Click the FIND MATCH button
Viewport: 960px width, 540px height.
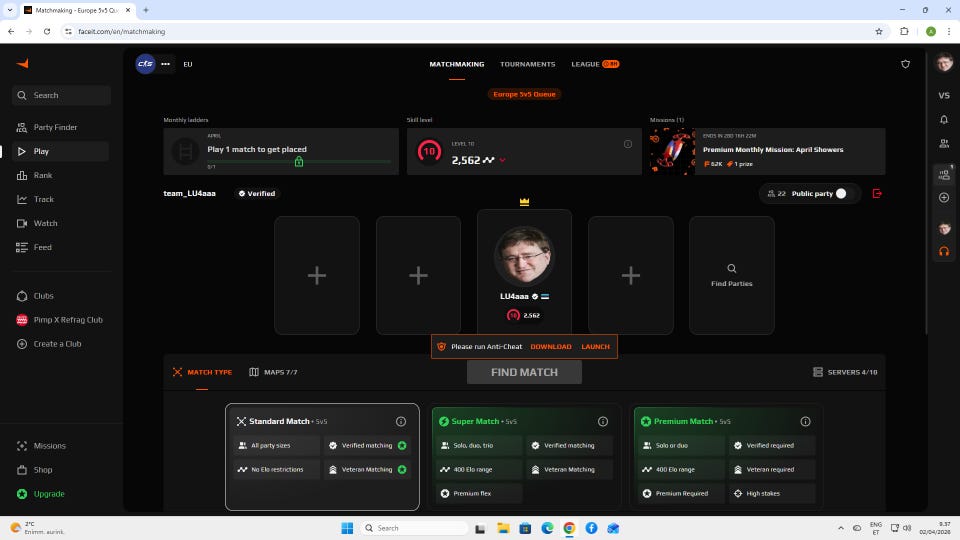524,372
